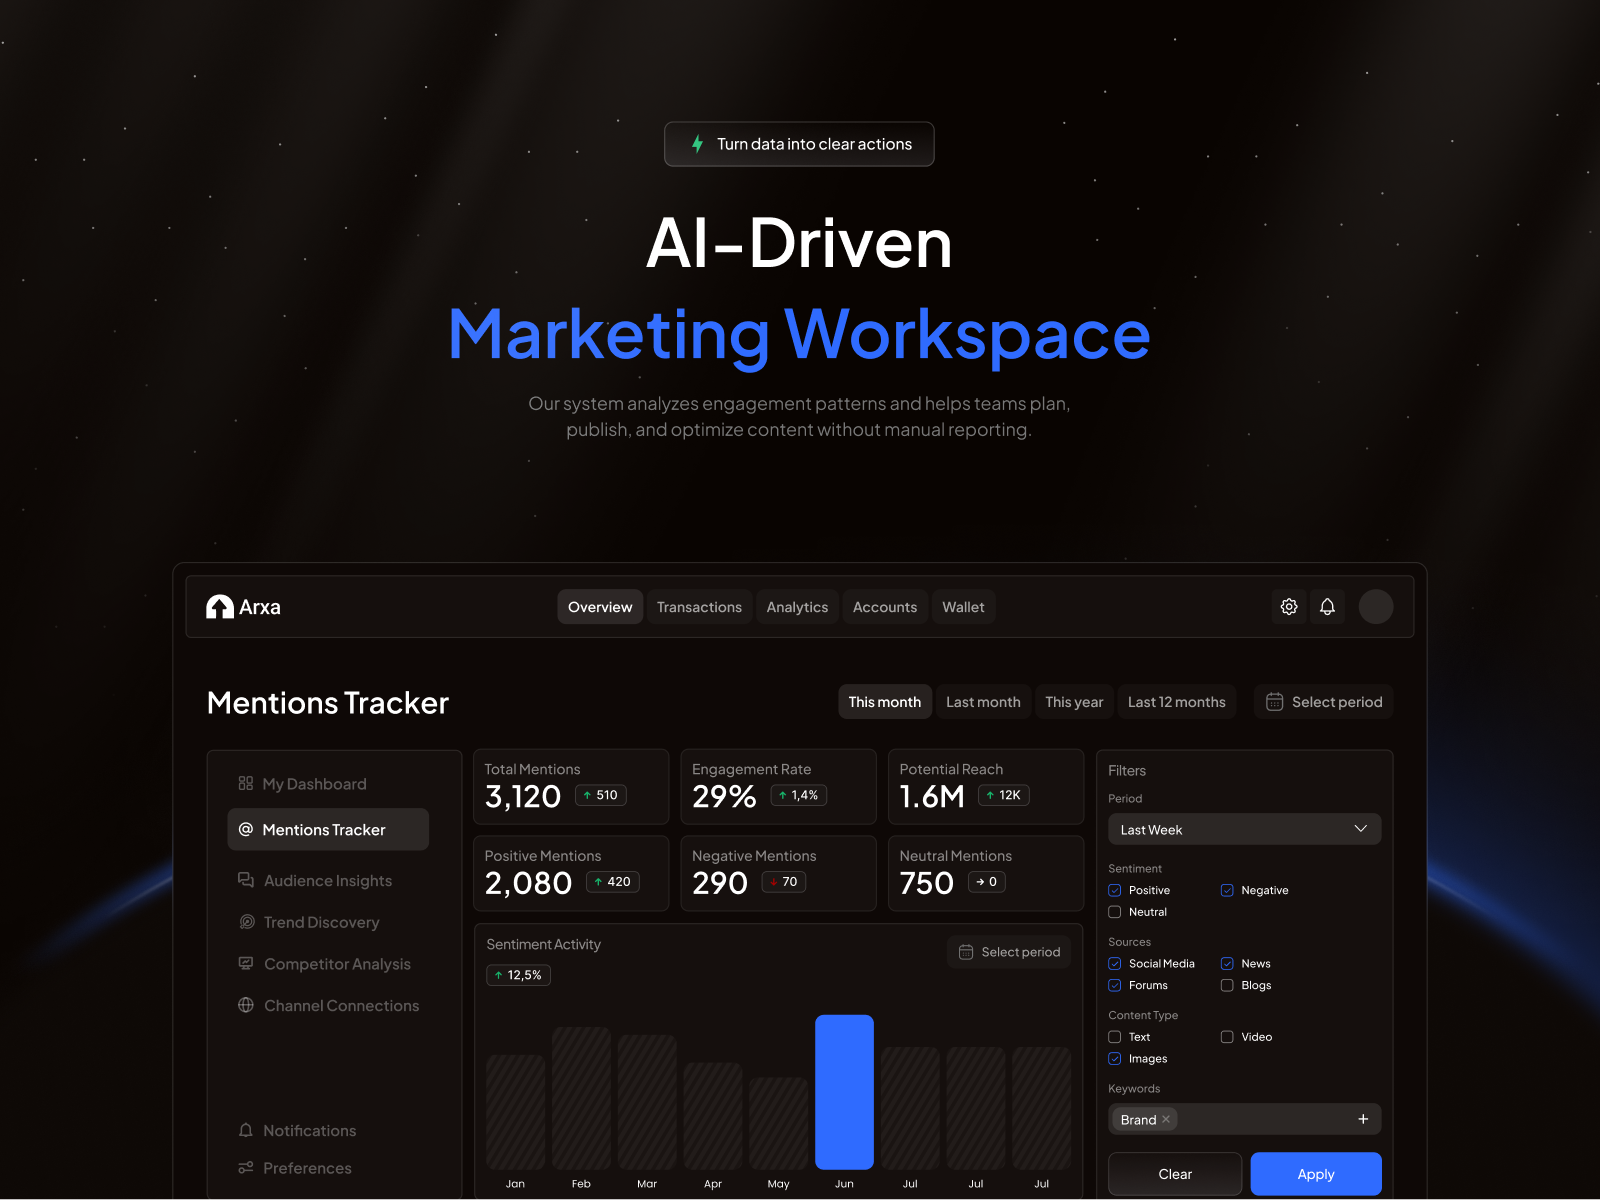Open top Select period date picker
1600x1200 pixels.
click(x=1324, y=702)
